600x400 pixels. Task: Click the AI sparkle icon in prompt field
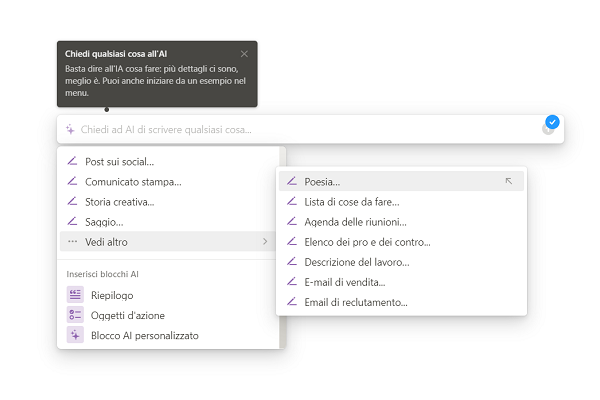click(x=70, y=129)
